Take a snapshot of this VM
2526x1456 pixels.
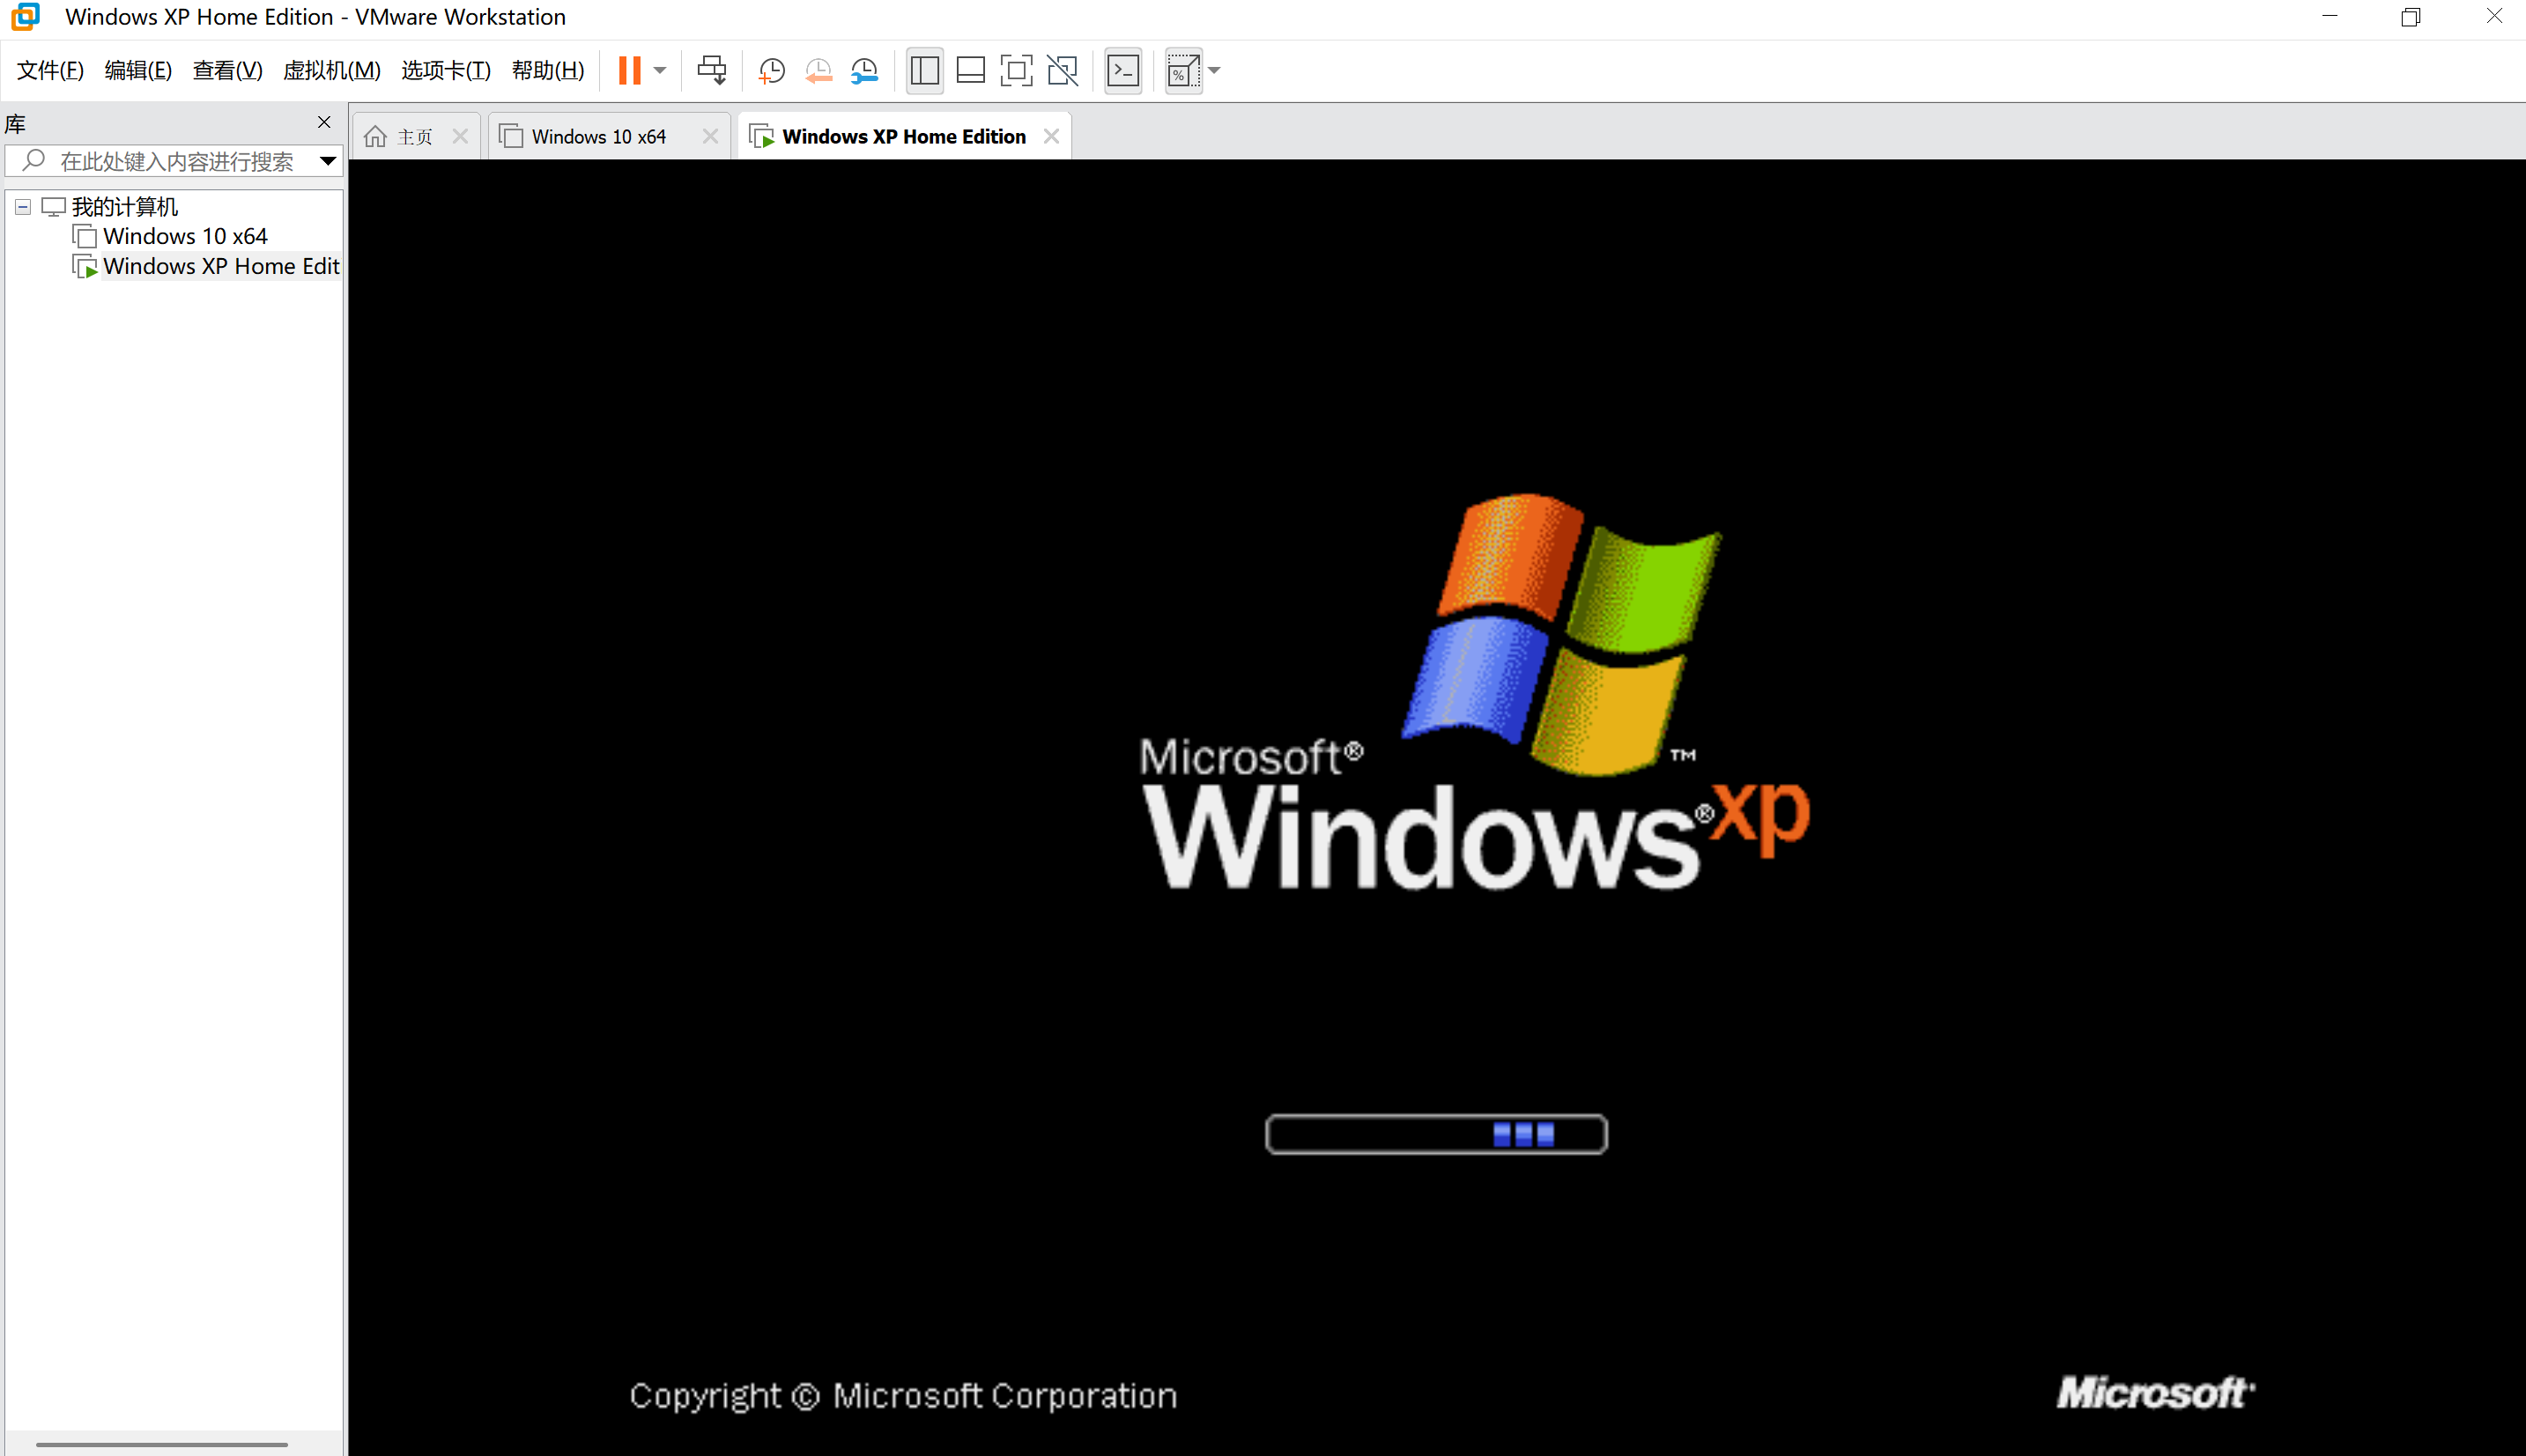point(771,70)
